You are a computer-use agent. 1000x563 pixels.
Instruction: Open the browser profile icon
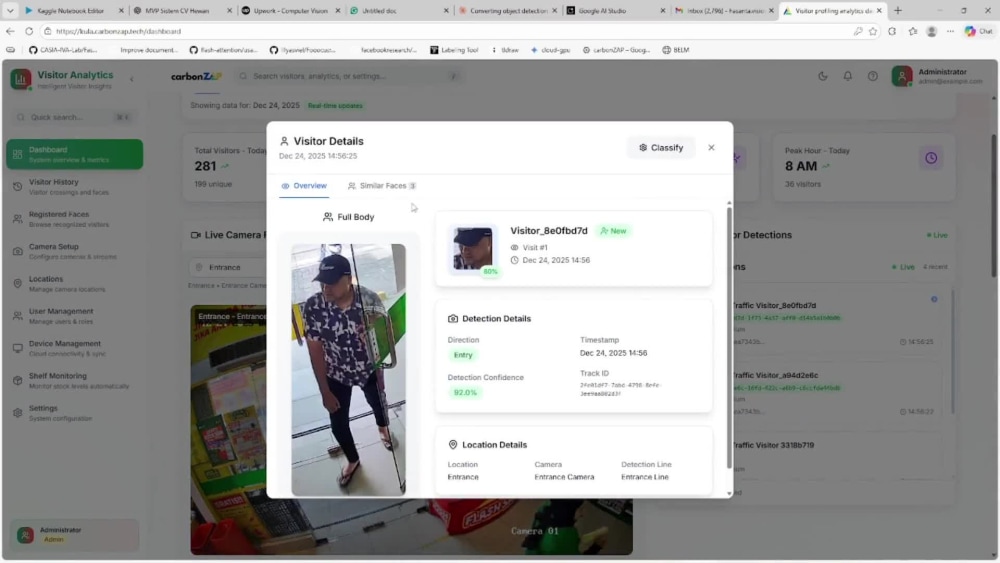coord(932,31)
